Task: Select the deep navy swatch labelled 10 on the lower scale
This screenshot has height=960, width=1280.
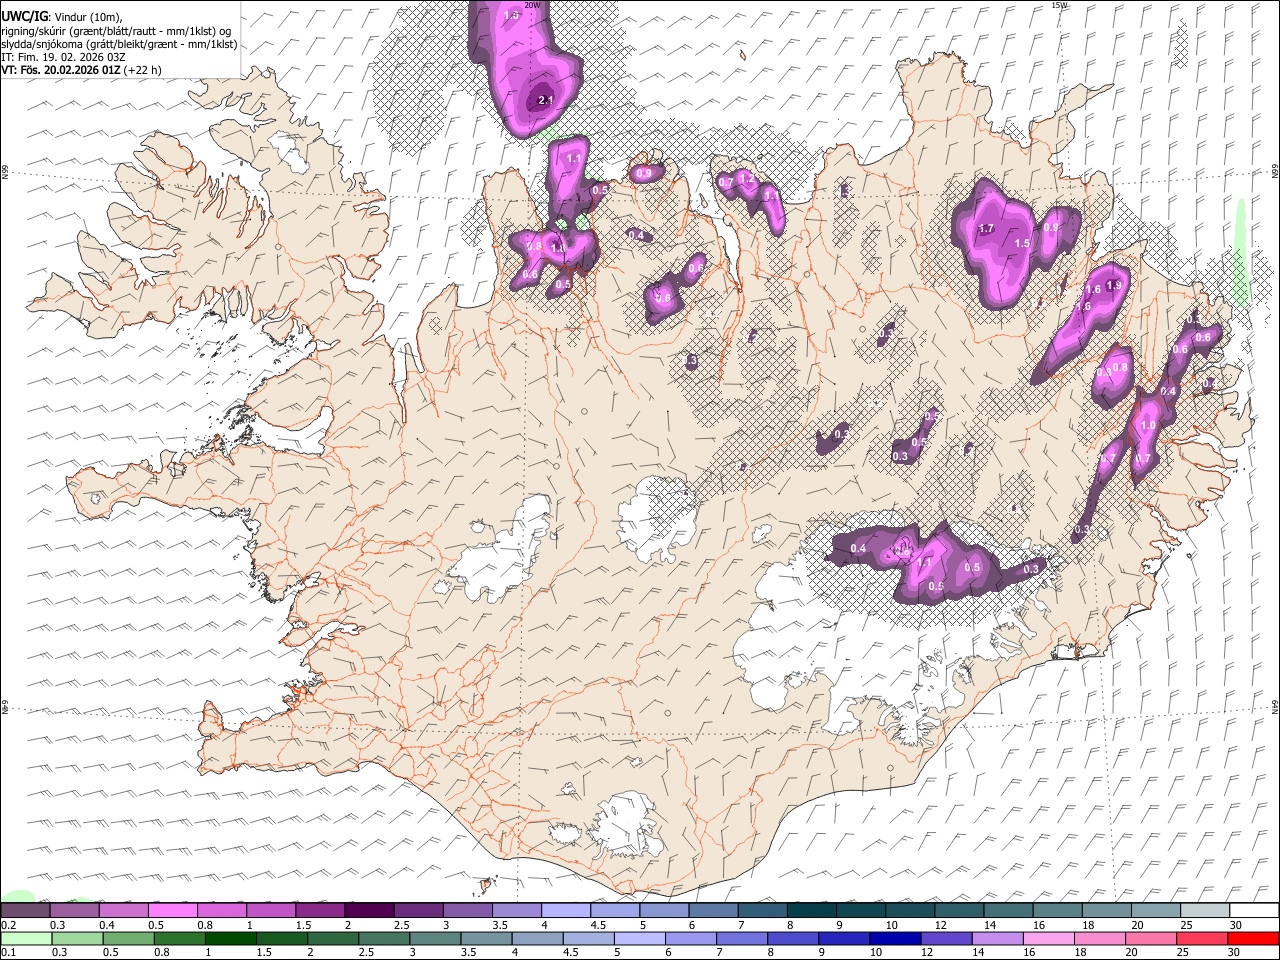Action: point(894,938)
